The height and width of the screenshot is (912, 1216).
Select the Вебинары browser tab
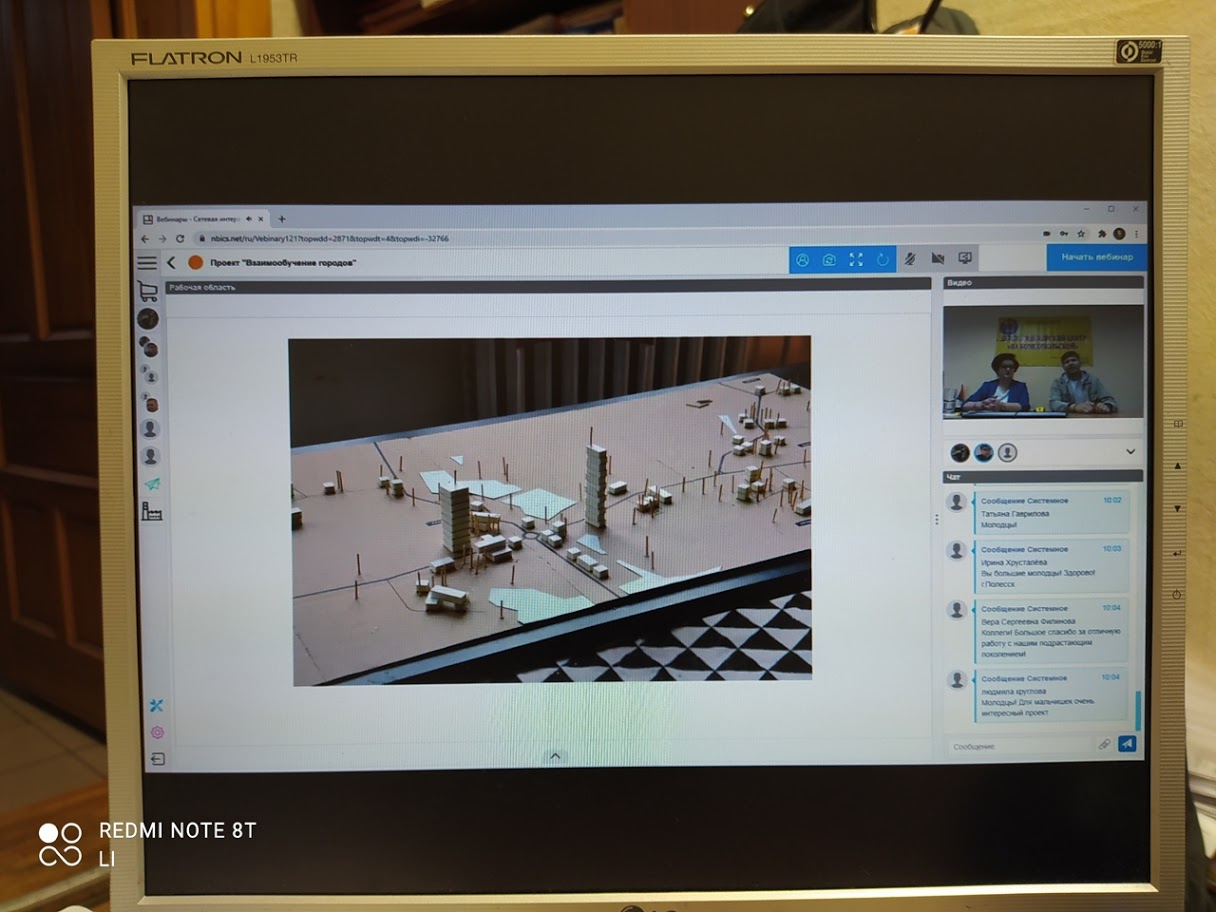[x=195, y=219]
